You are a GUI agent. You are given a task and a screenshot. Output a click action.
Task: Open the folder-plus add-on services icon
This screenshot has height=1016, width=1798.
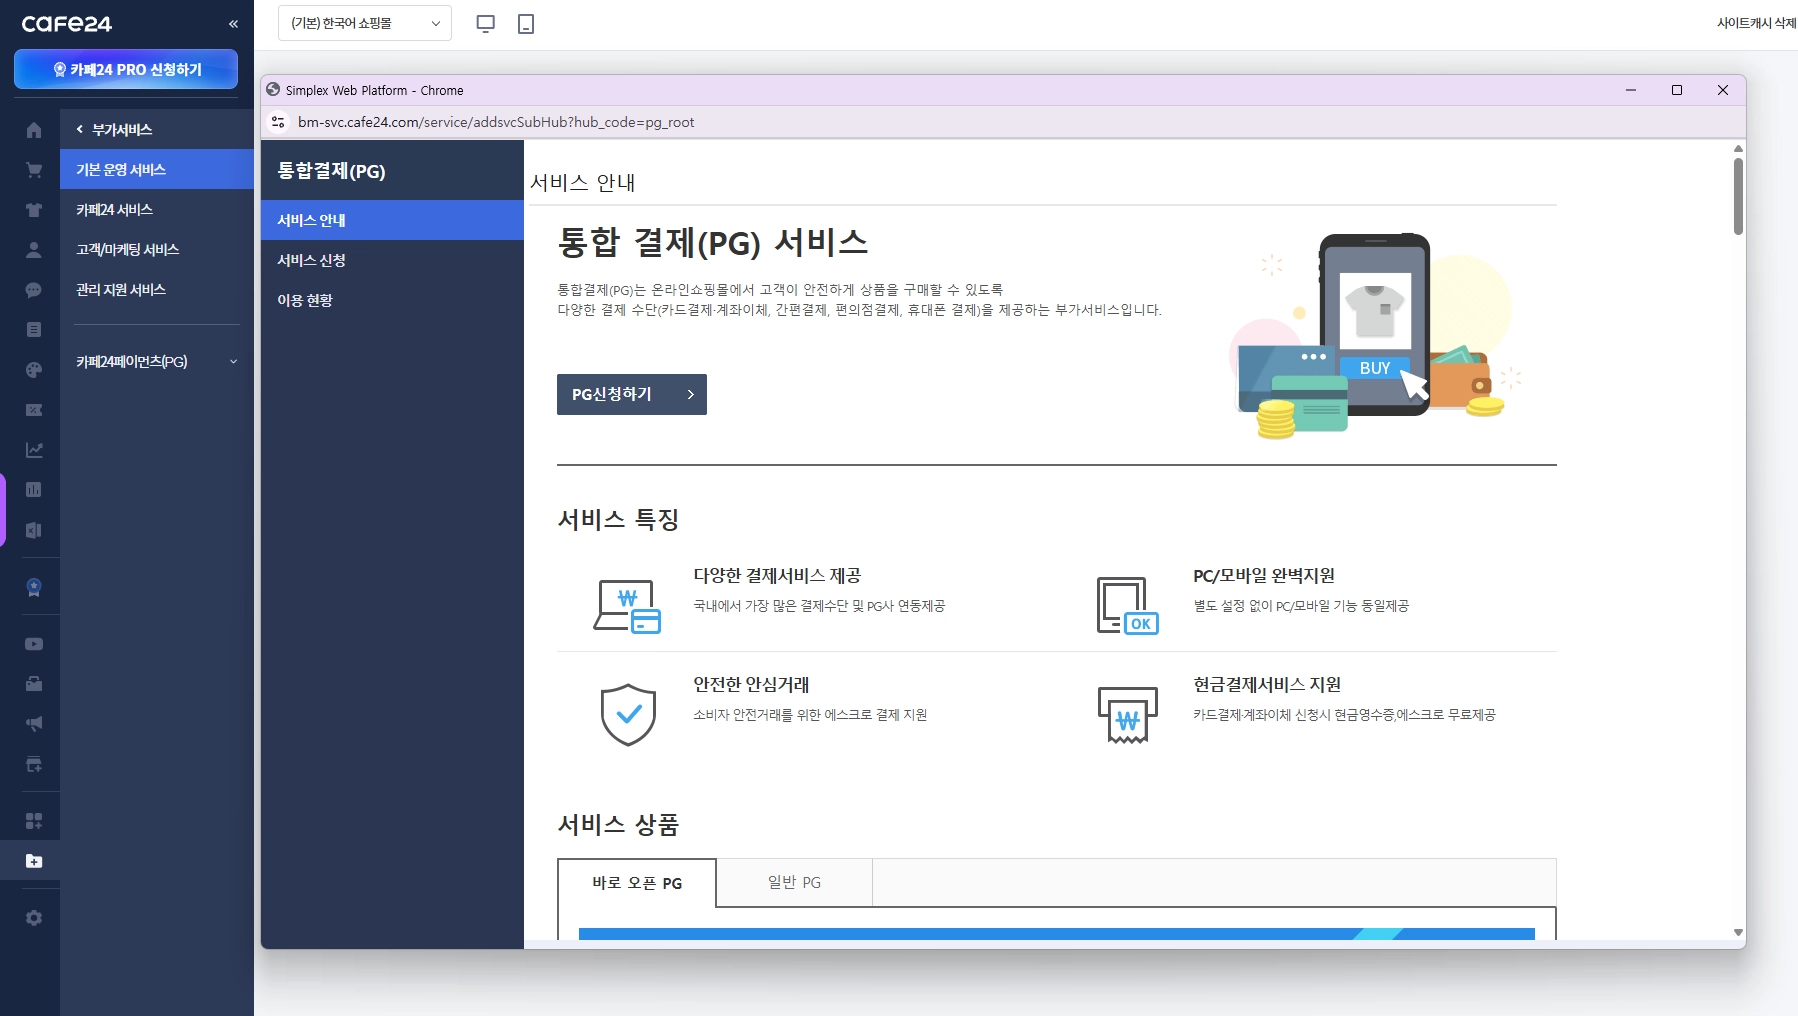tap(34, 861)
